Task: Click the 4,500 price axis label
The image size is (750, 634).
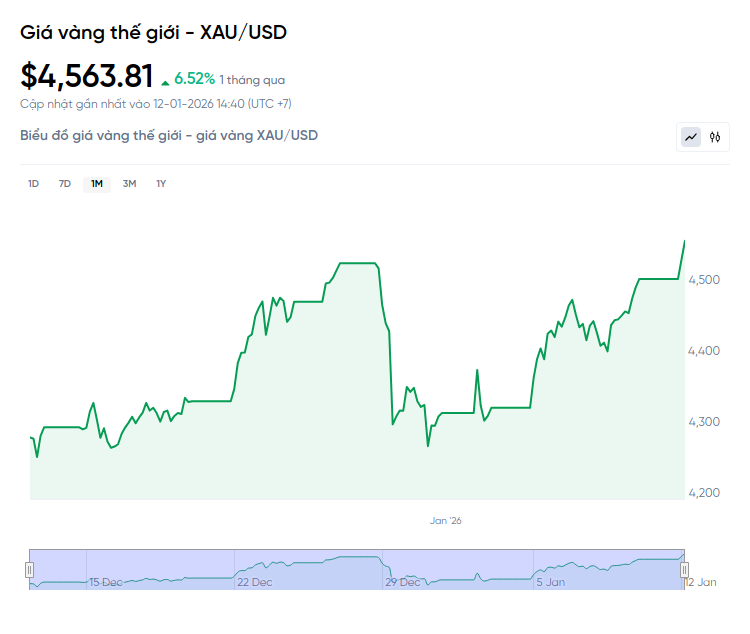Action: (705, 279)
